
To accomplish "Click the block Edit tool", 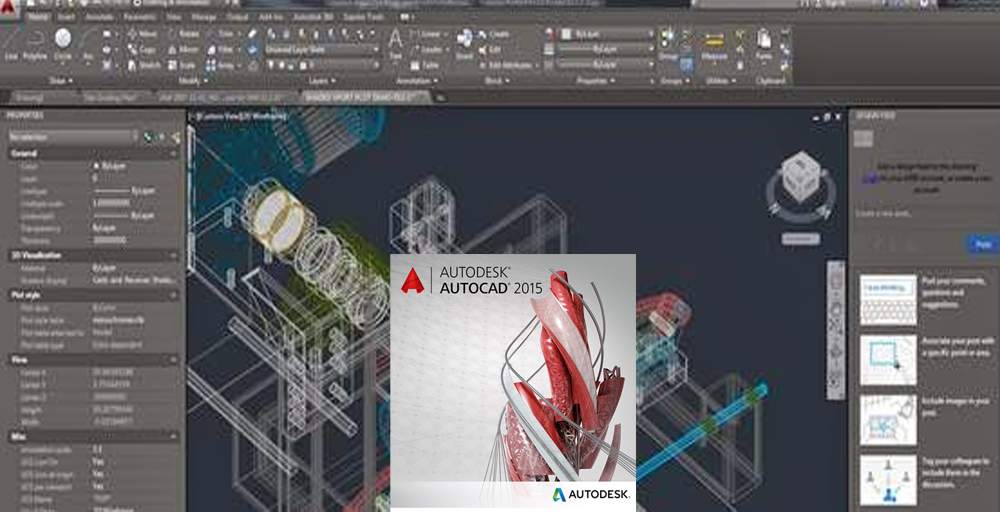I will [x=490, y=50].
